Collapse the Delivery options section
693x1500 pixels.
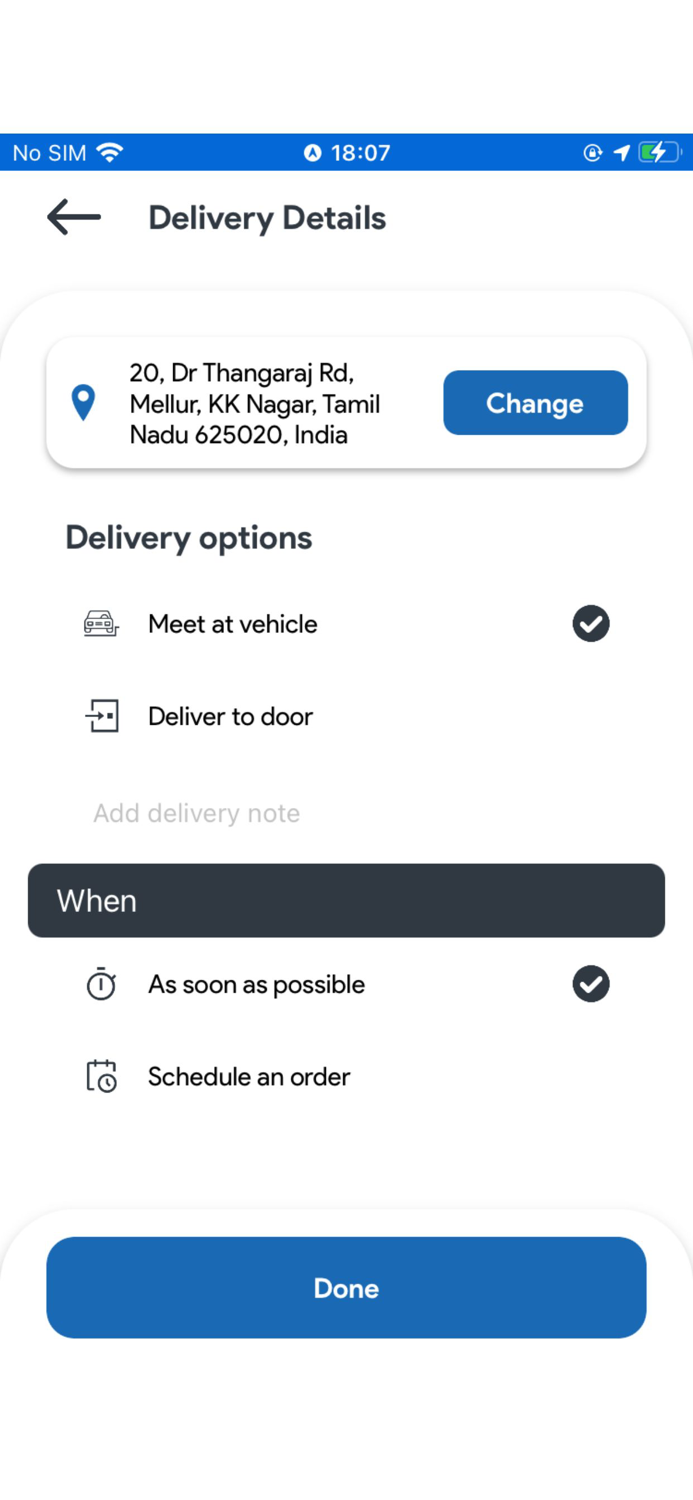(x=188, y=537)
